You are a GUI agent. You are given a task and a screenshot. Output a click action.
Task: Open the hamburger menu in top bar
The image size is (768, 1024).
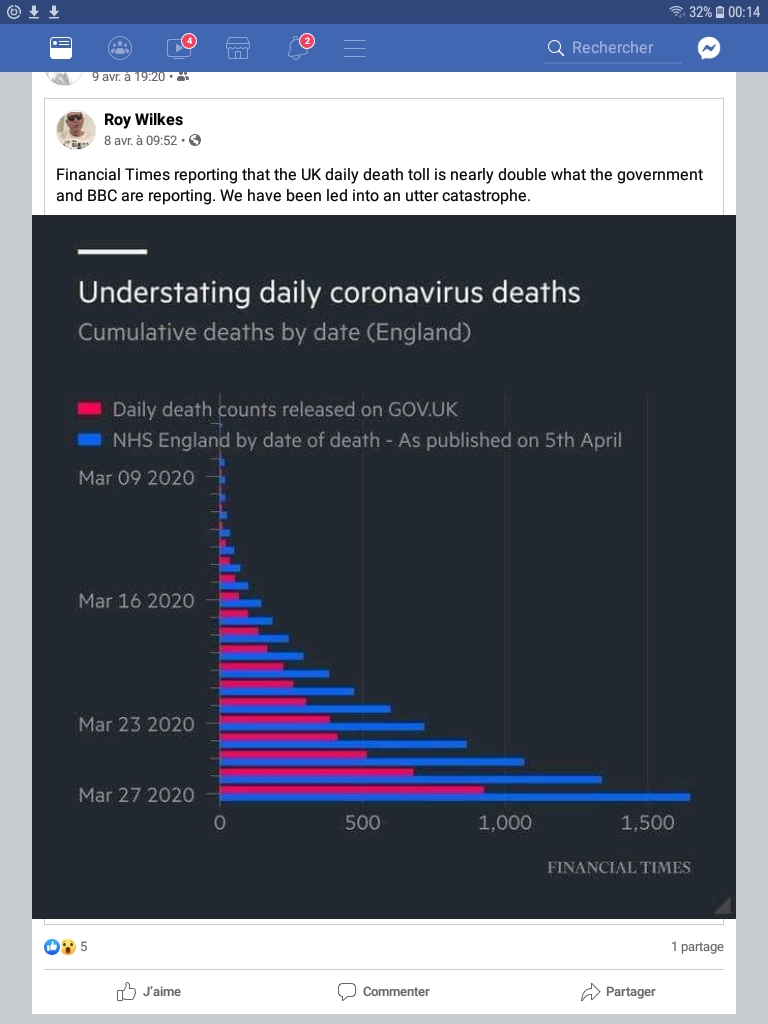354,47
